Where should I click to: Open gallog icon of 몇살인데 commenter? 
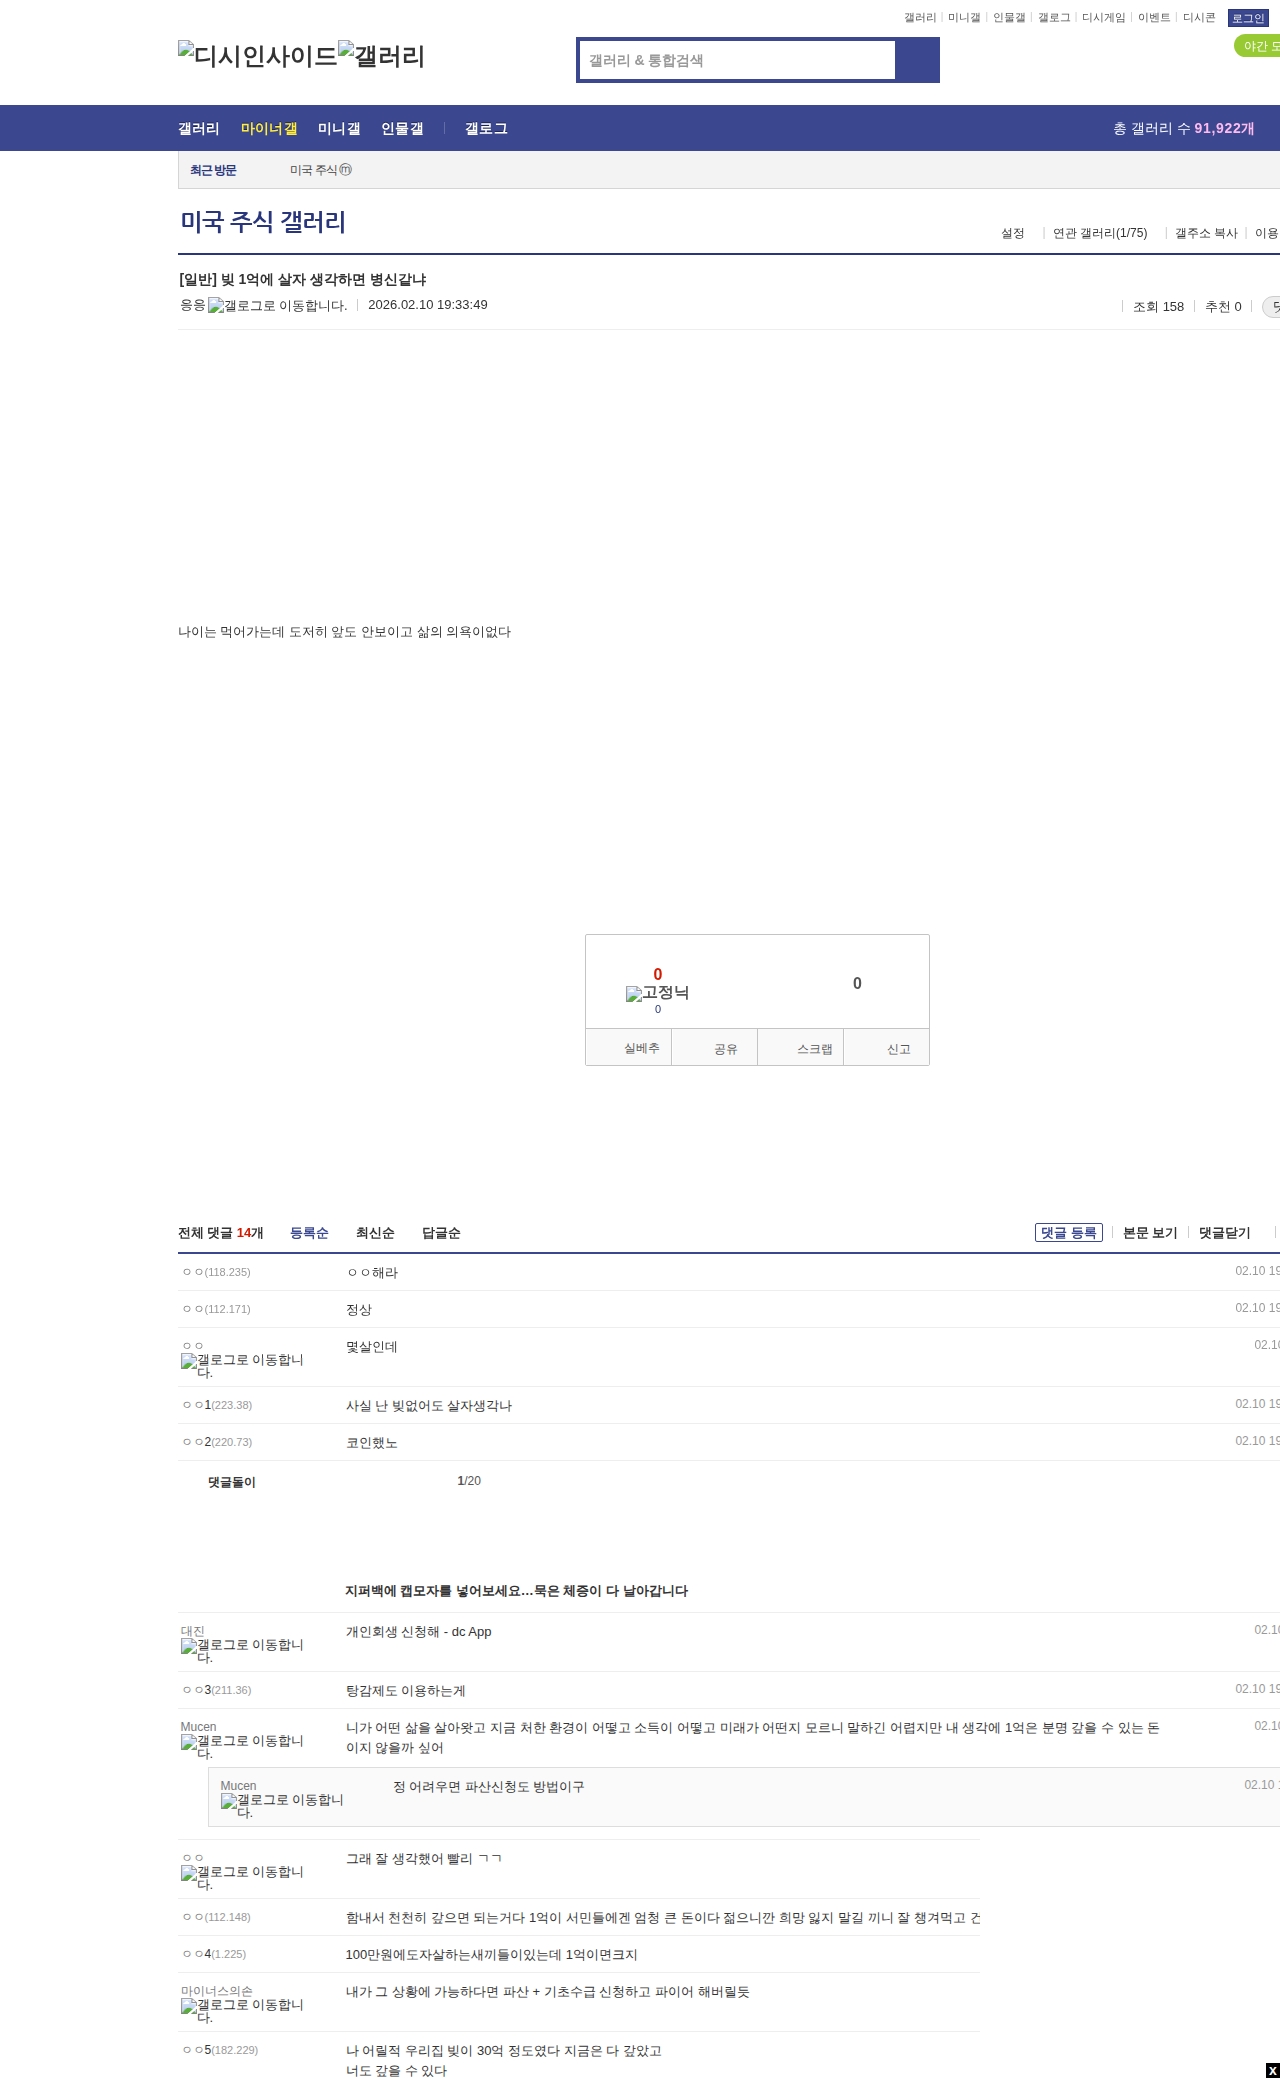242,1366
